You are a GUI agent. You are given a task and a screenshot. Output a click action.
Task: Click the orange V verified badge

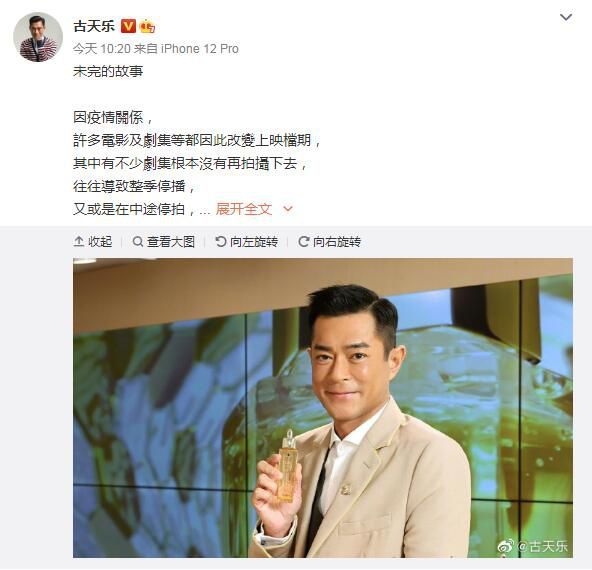[x=128, y=26]
